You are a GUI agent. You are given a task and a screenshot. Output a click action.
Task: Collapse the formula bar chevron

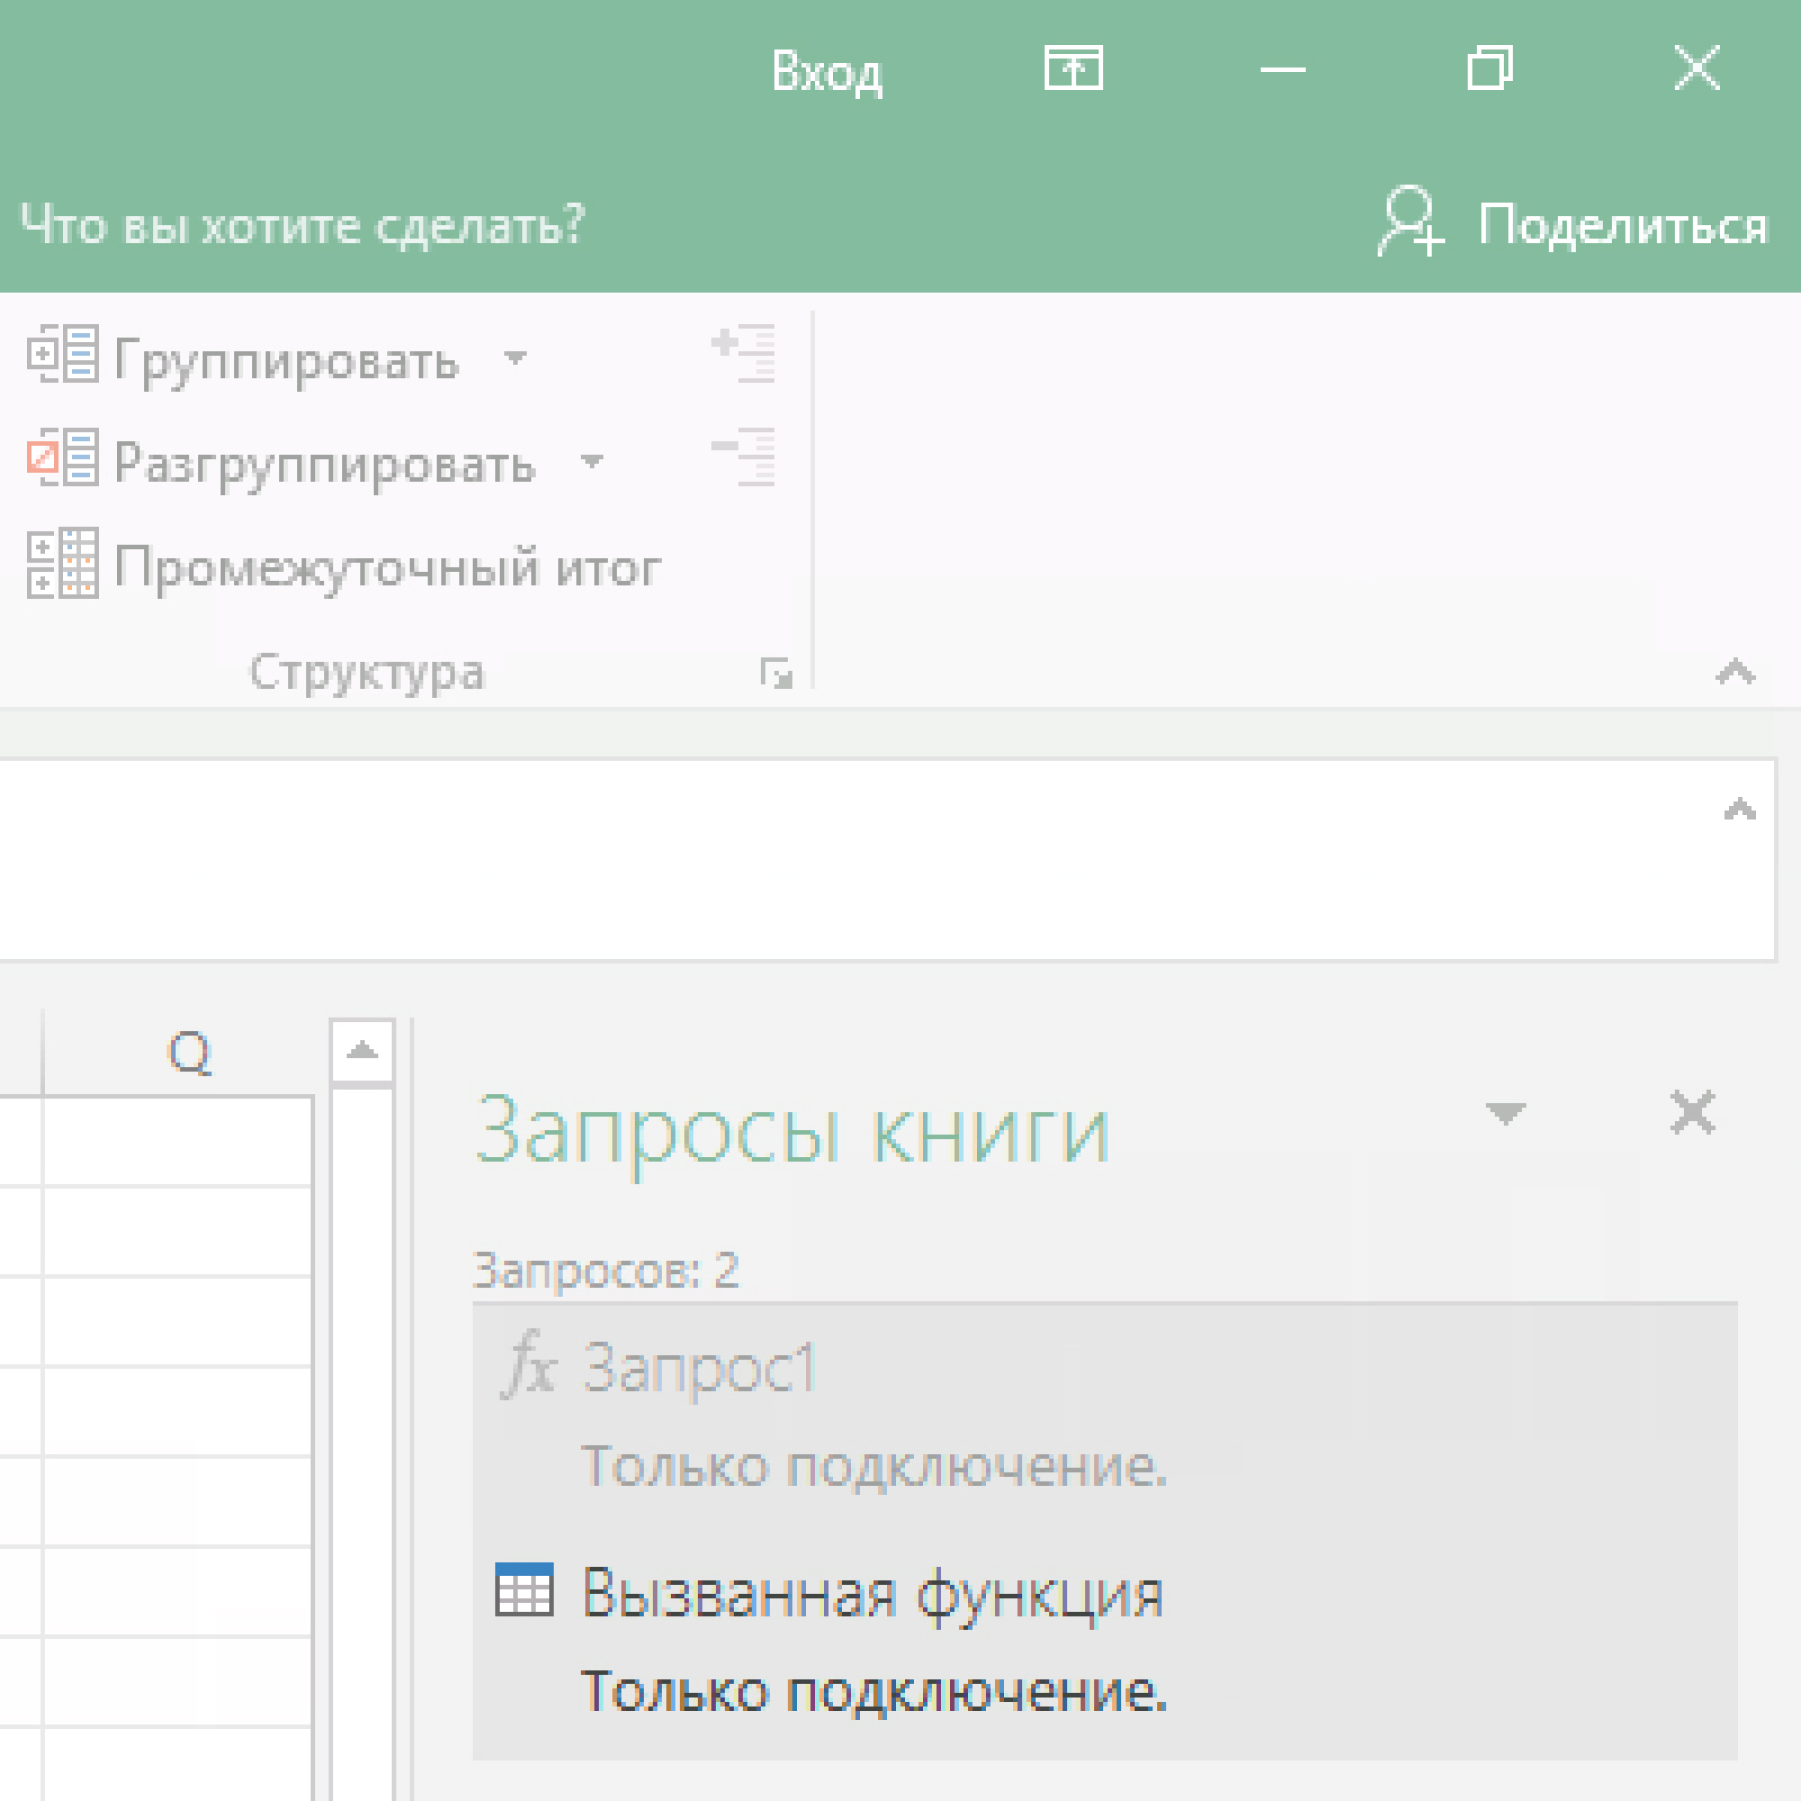[x=1739, y=809]
